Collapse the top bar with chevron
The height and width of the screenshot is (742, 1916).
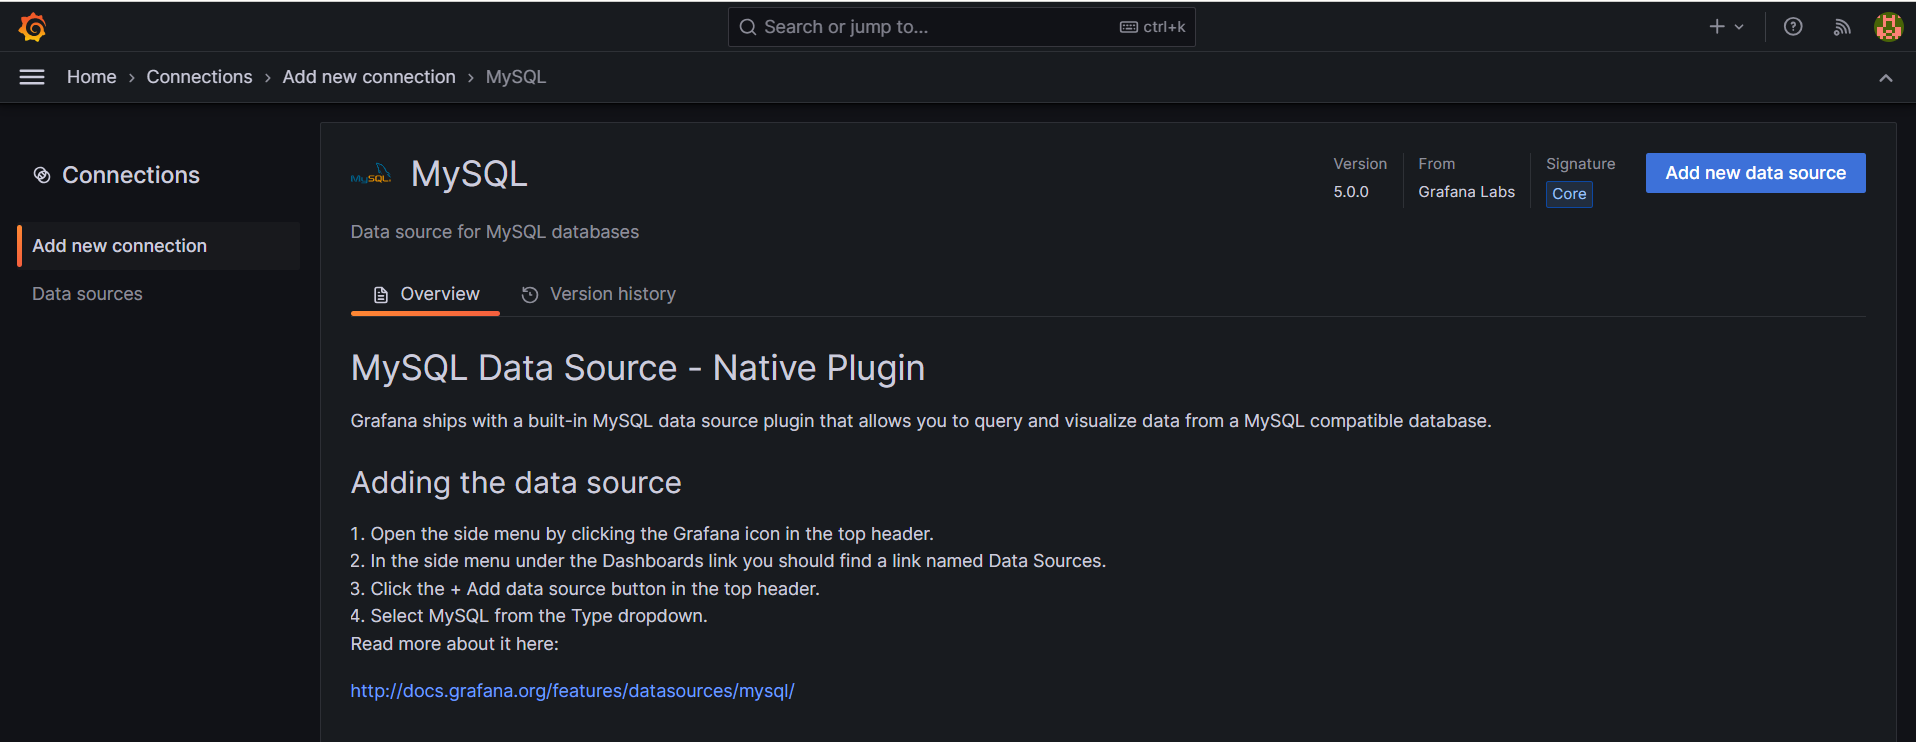1886,78
